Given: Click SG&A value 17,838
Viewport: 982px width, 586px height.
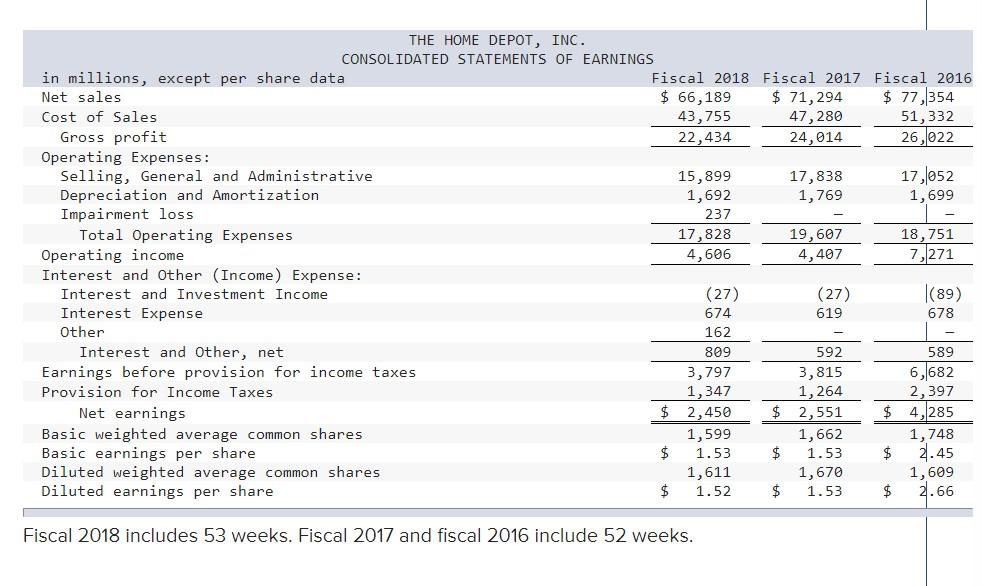Looking at the screenshot, I should click(816, 177).
